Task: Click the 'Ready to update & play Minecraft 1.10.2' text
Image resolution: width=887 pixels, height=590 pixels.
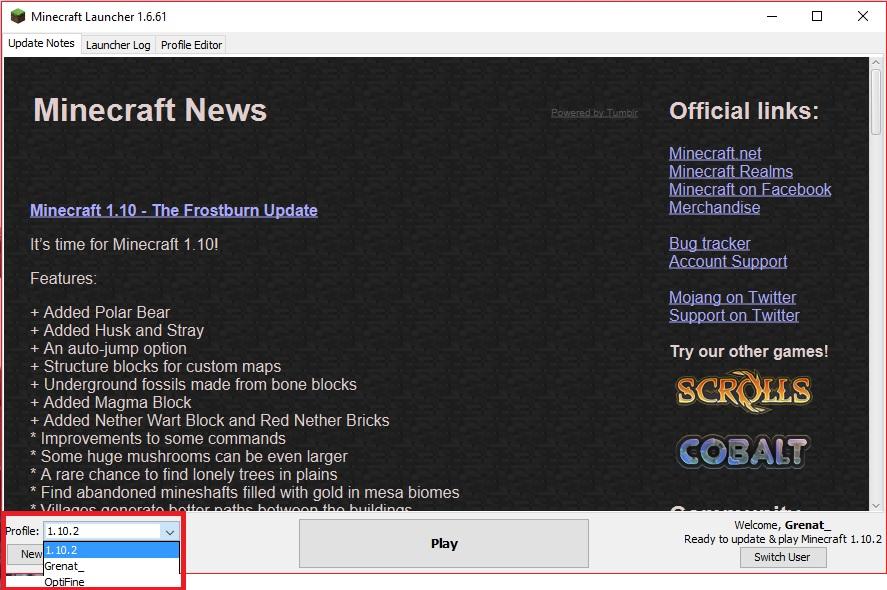Action: tap(782, 539)
